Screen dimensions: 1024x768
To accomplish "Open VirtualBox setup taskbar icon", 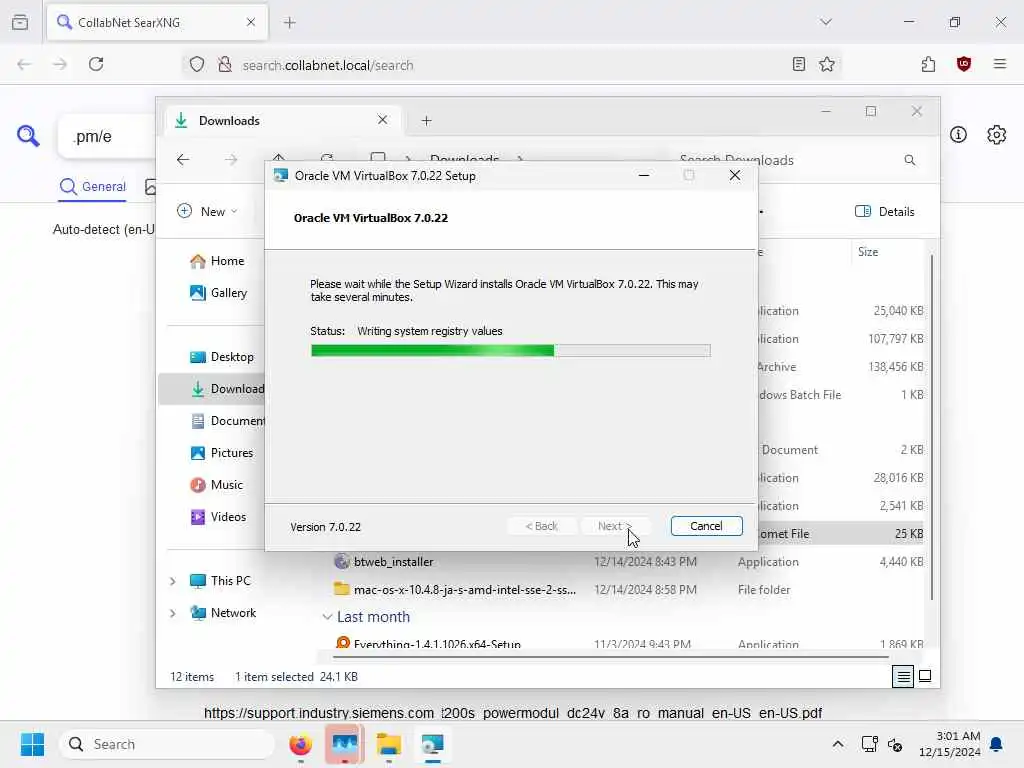I will pyautogui.click(x=432, y=744).
